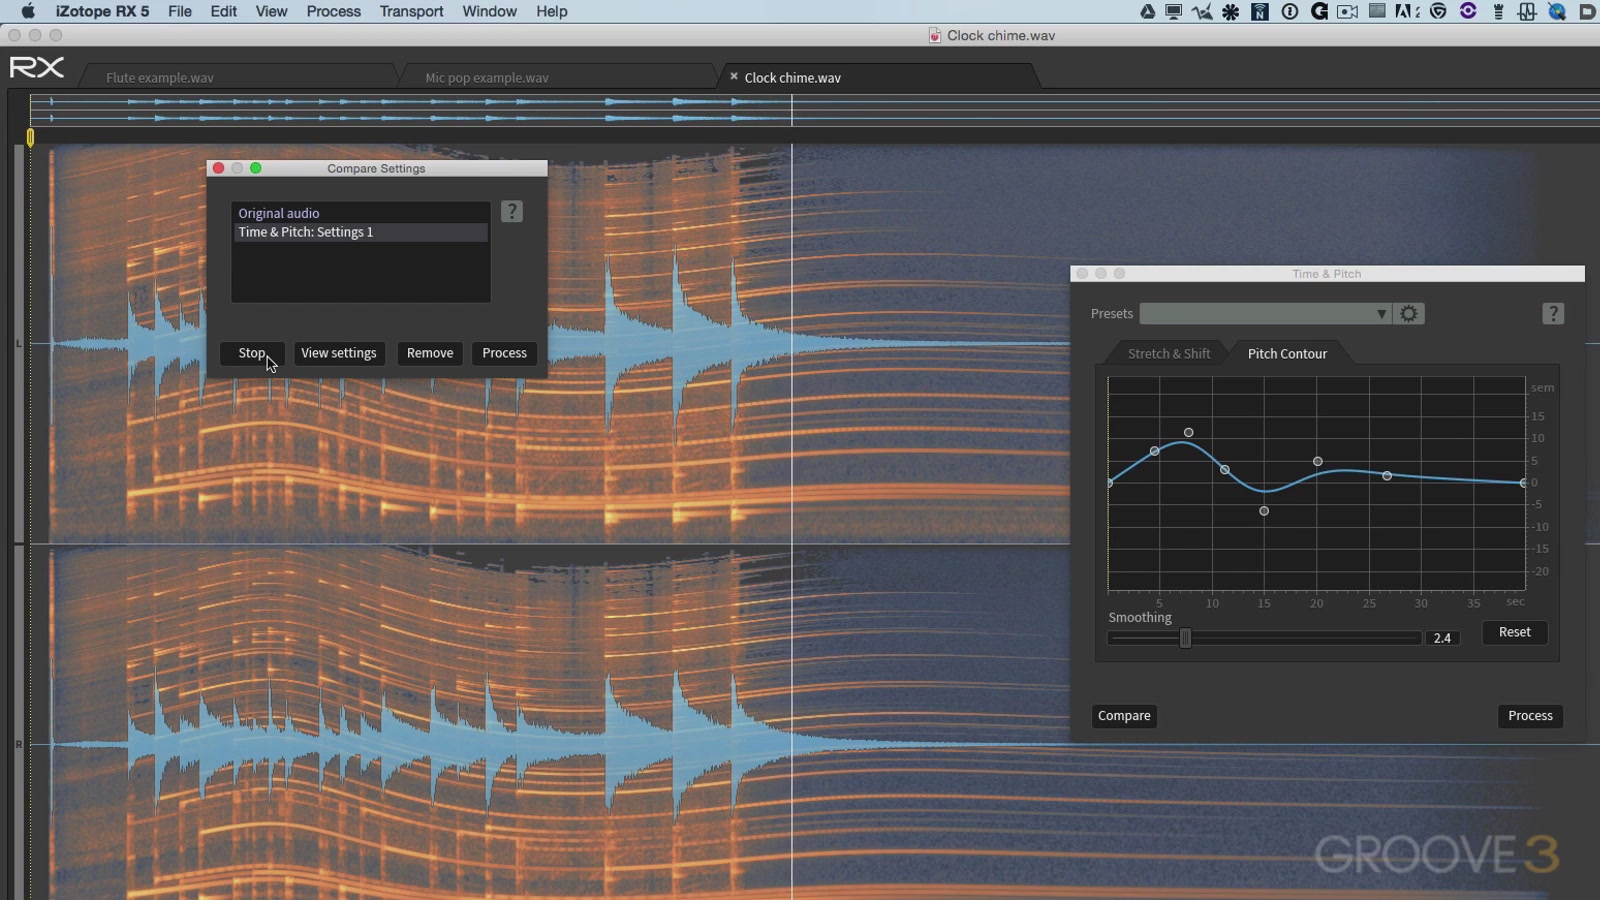Click the contour endpoint at the graph's right edge
Image resolution: width=1600 pixels, height=900 pixels.
pyautogui.click(x=1523, y=483)
